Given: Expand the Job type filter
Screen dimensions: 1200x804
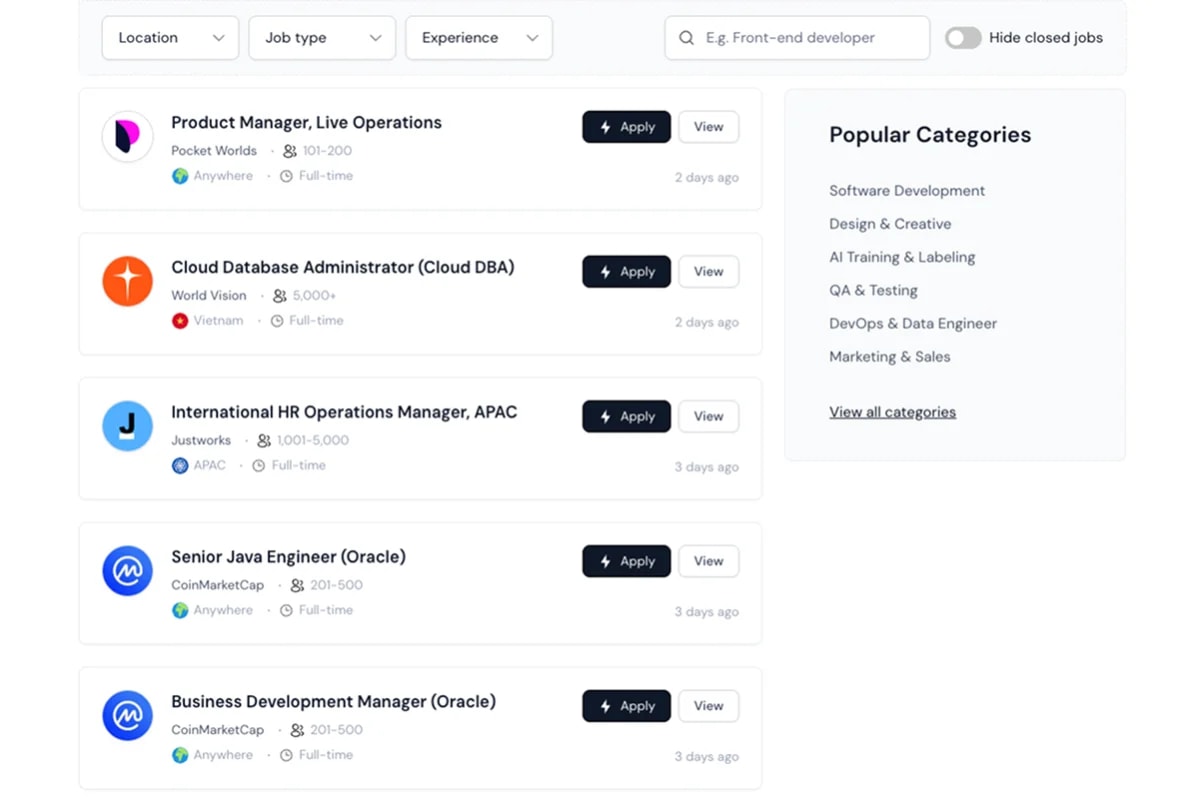Looking at the screenshot, I should (322, 38).
